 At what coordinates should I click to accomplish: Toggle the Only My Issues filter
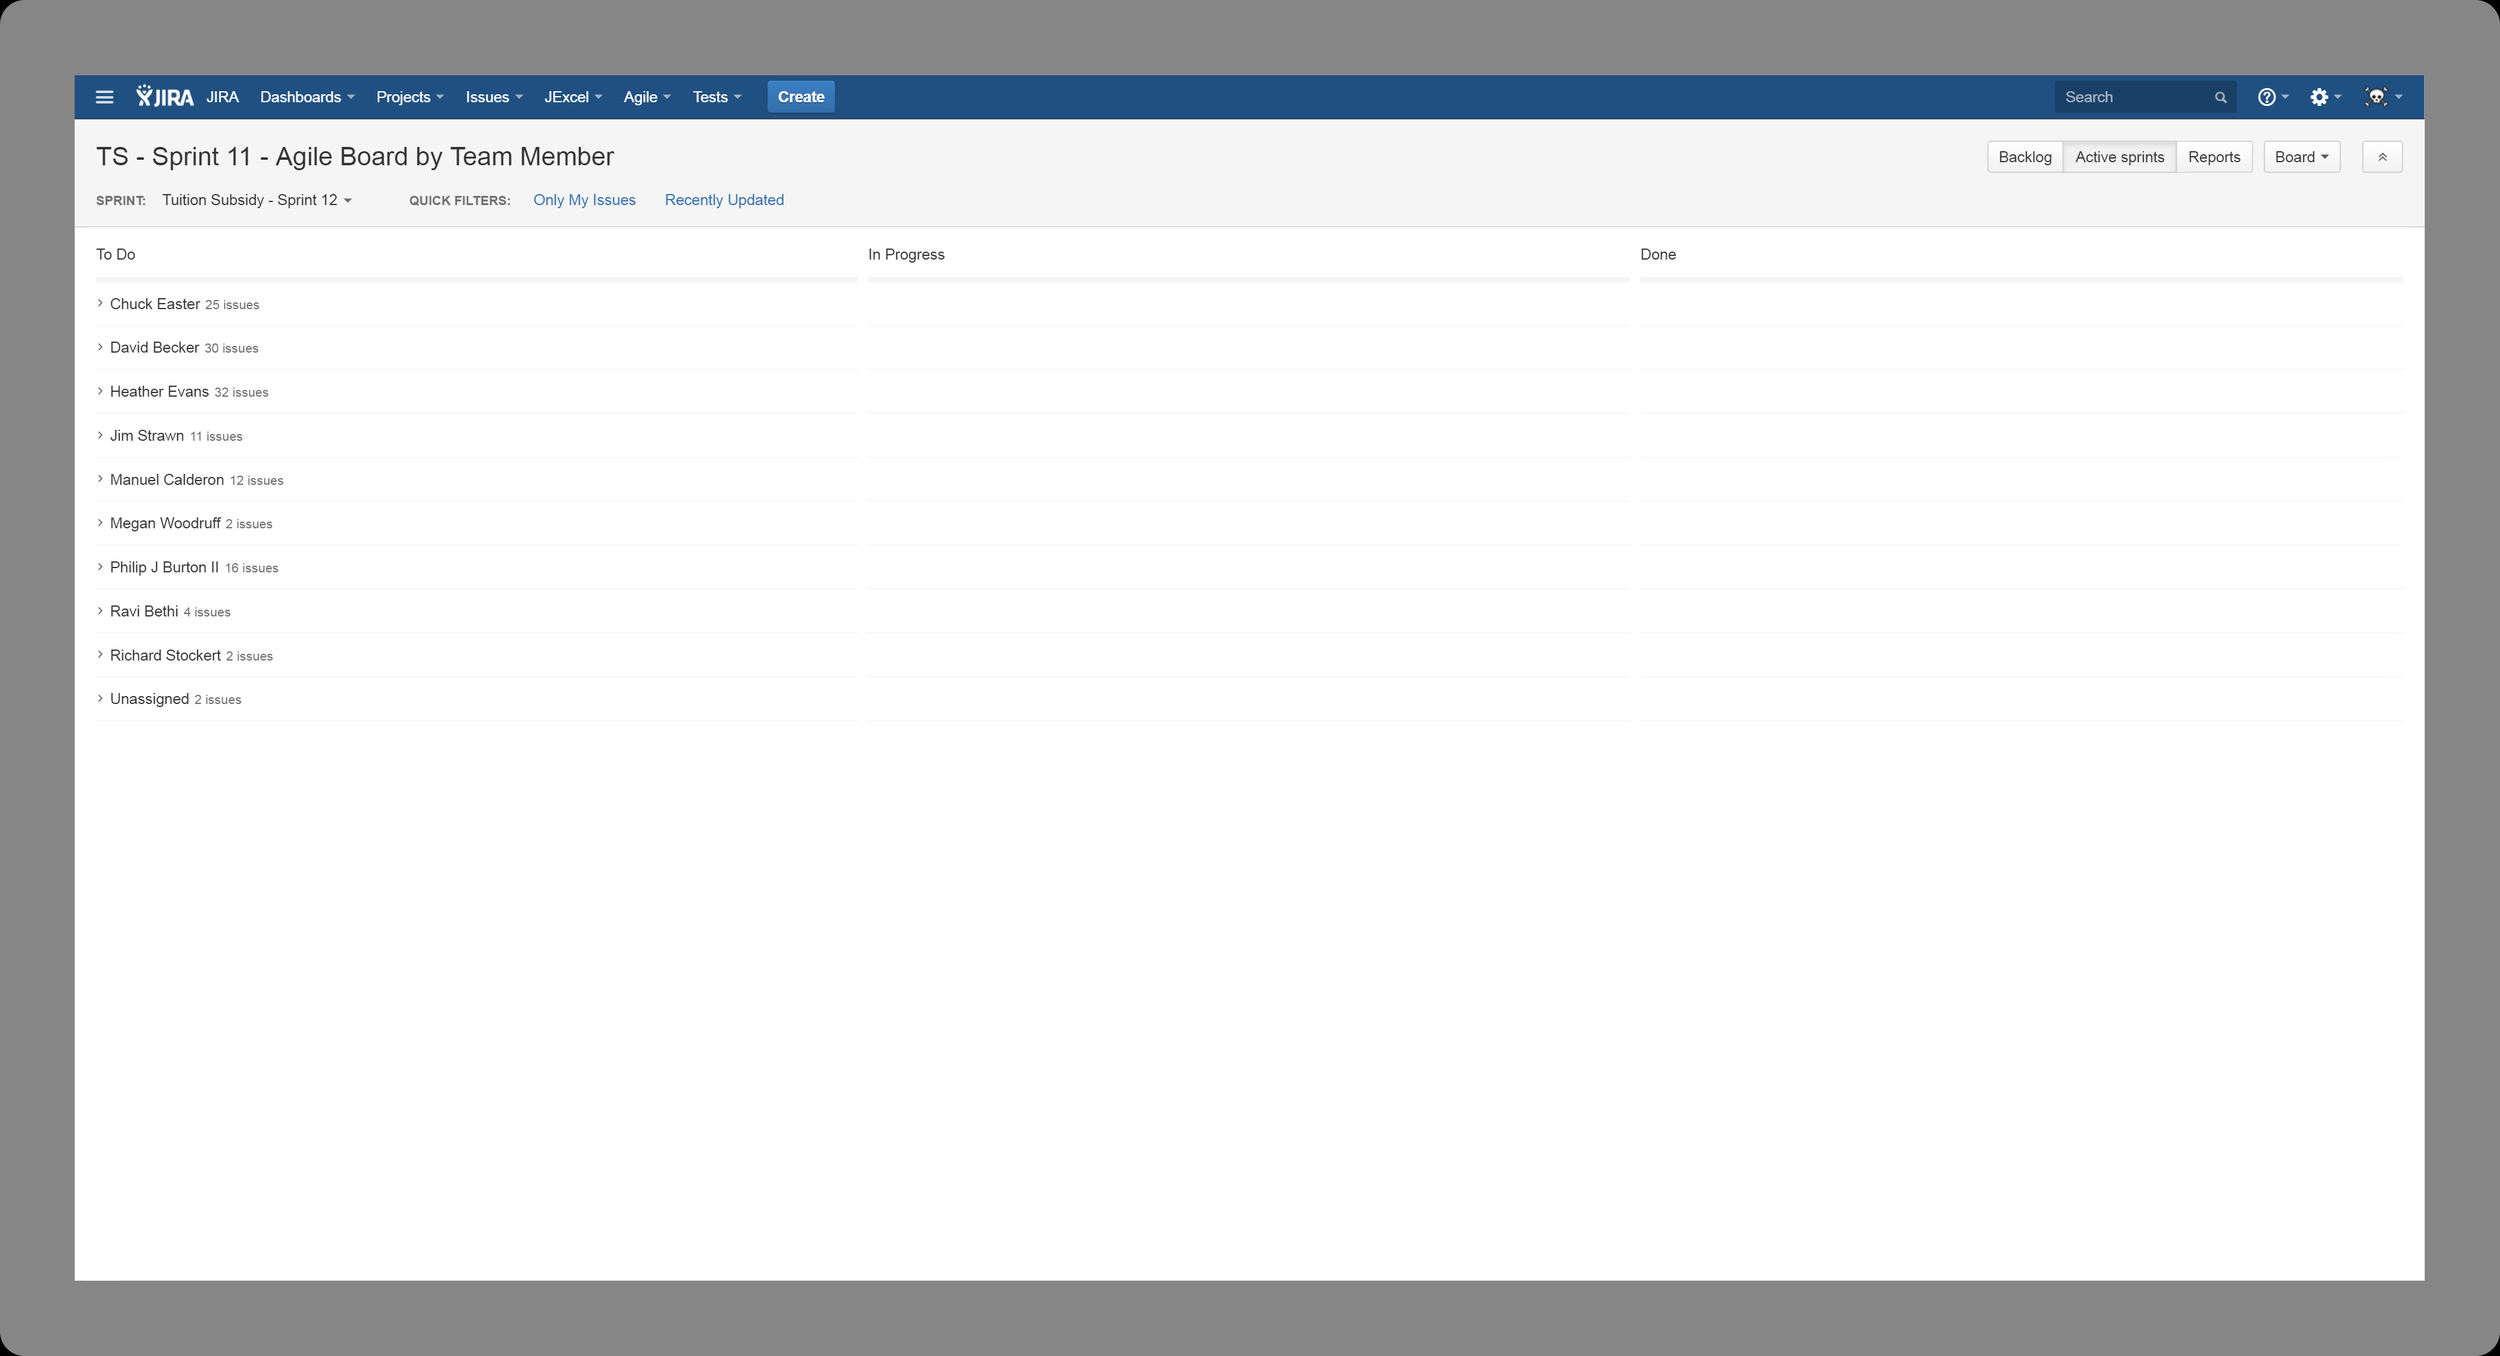pos(584,200)
